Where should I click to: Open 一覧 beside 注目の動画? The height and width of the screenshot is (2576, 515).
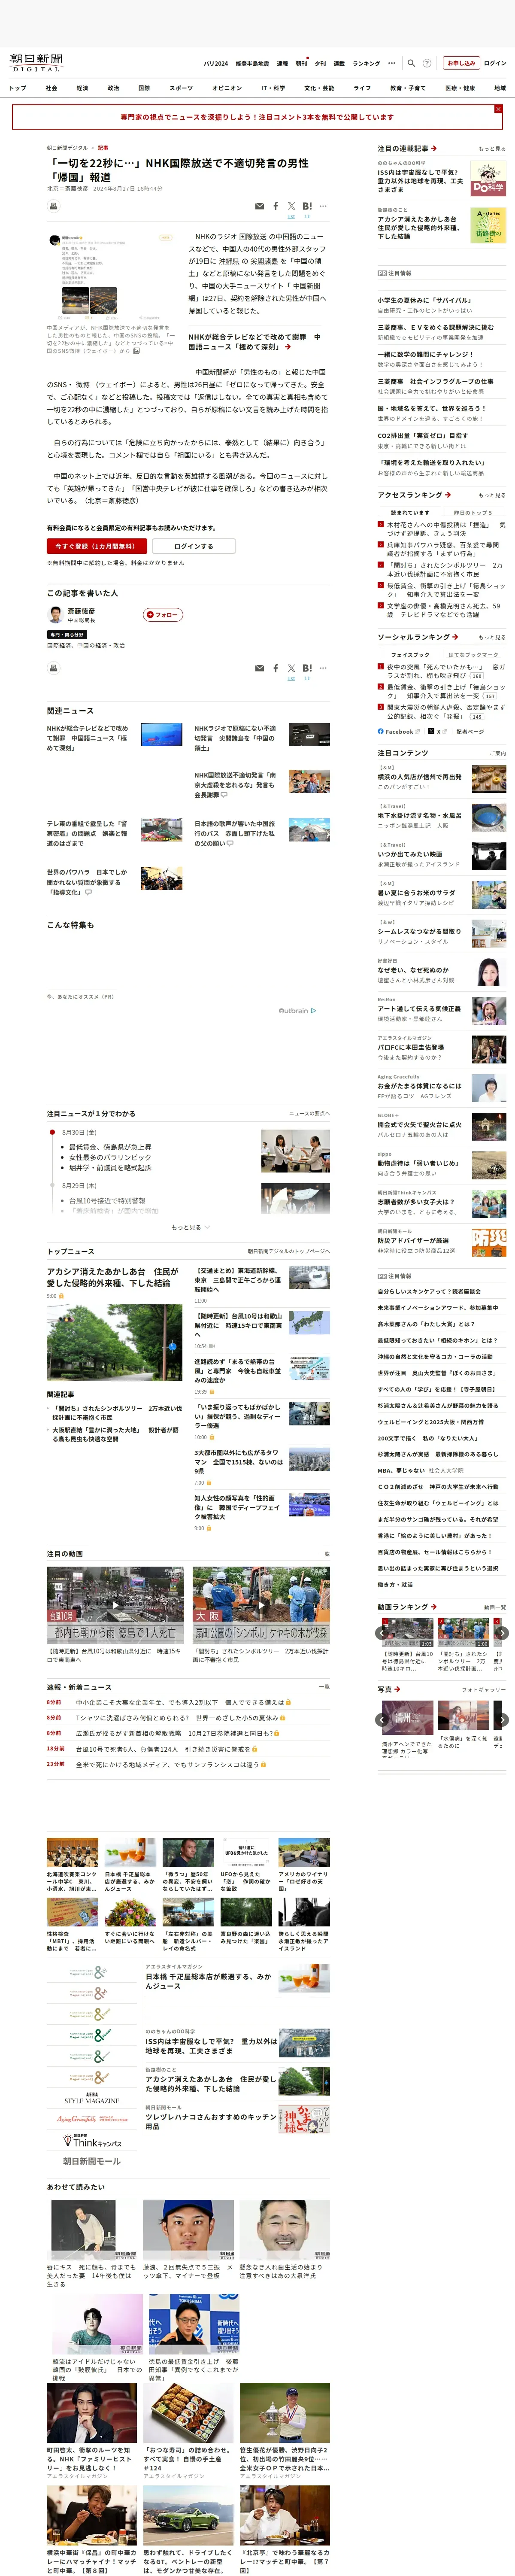323,1554
